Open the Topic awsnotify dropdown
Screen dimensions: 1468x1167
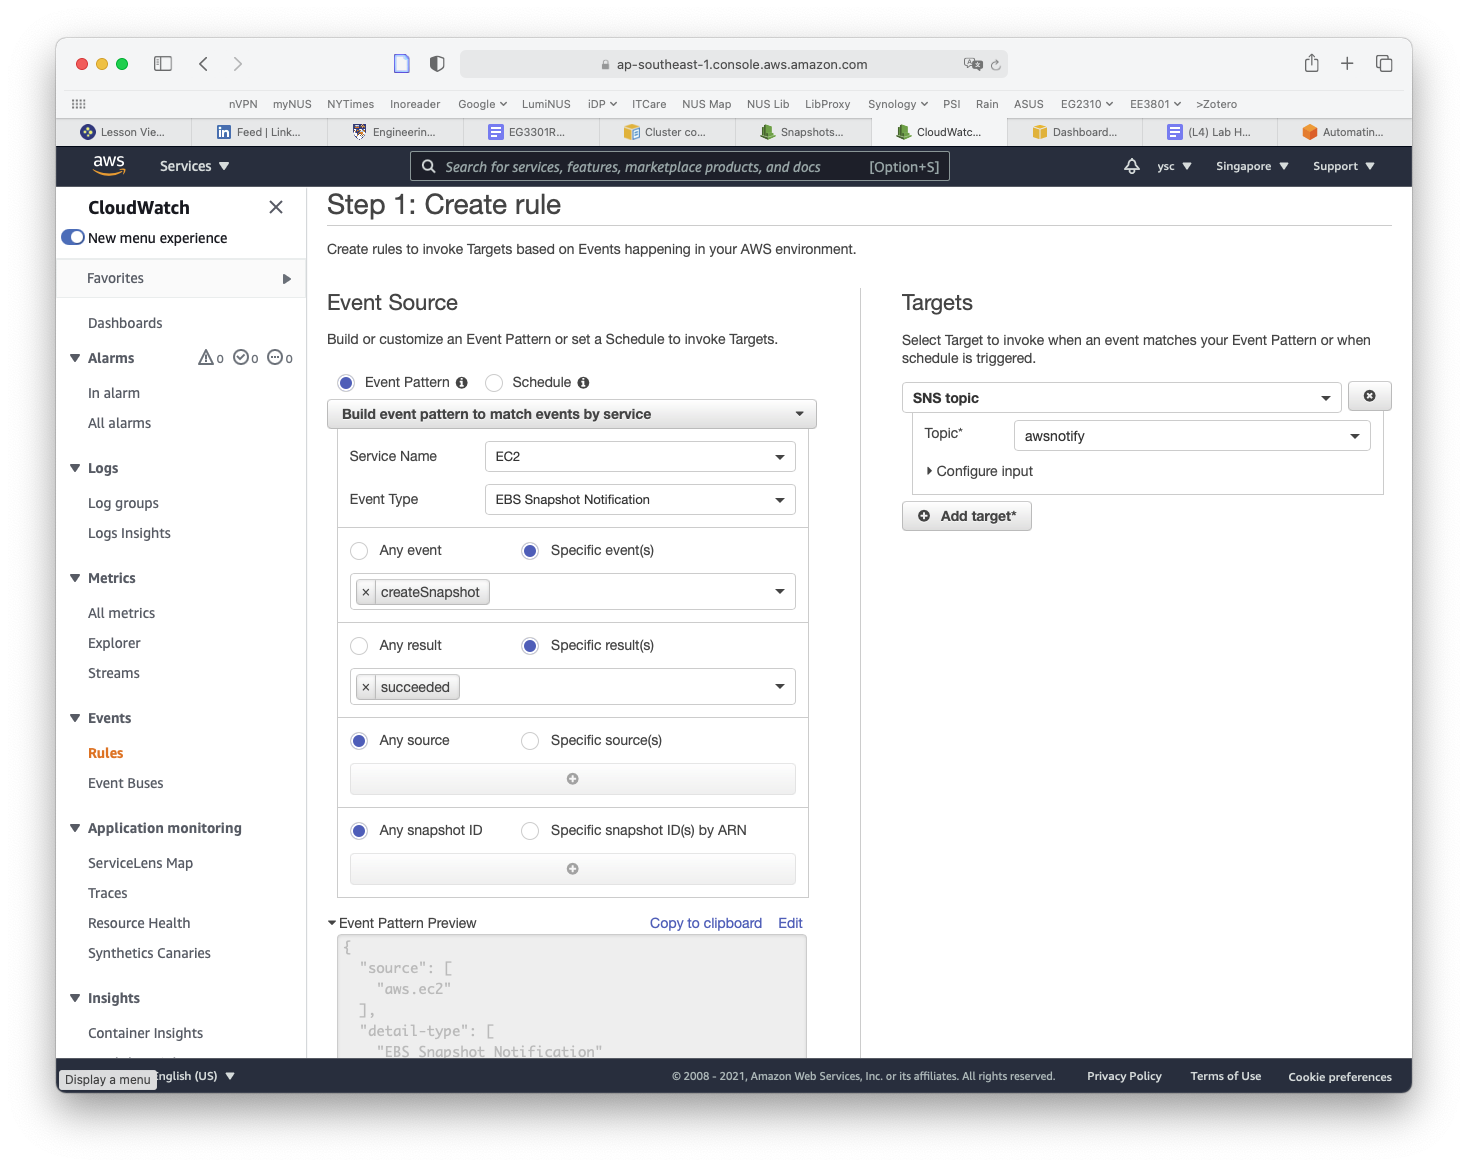click(1191, 436)
